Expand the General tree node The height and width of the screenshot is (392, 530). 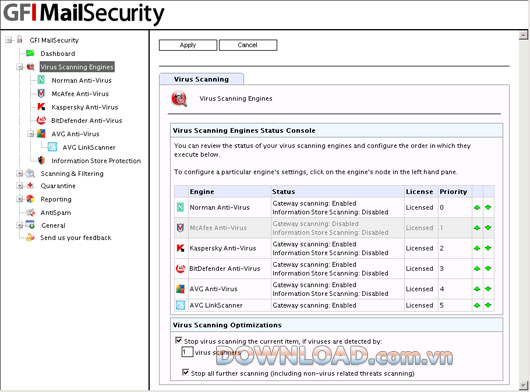pos(20,225)
